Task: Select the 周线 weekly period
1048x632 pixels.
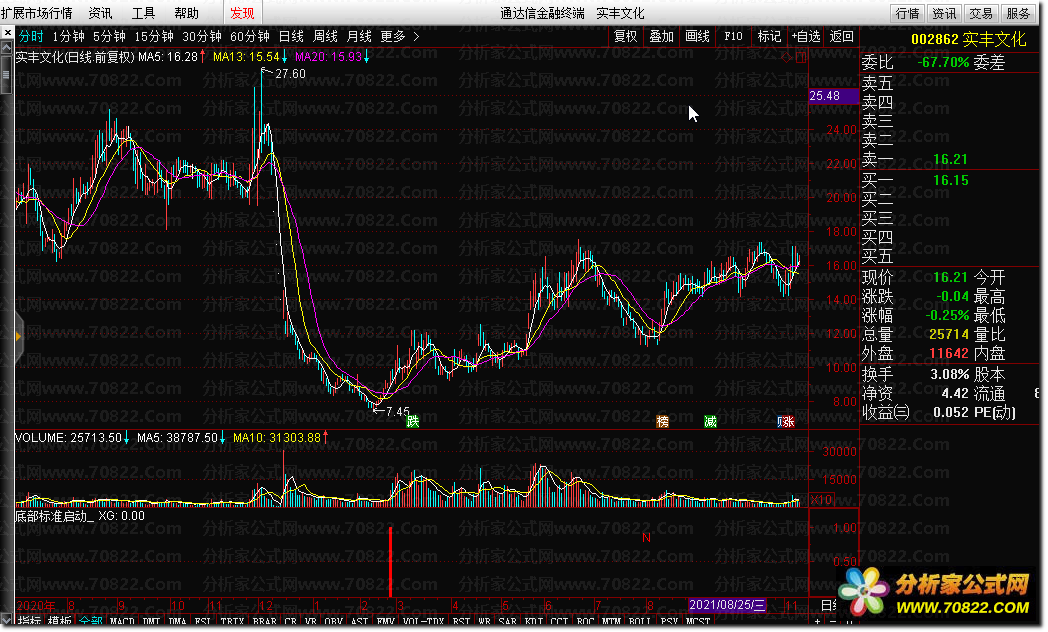Action: 325,36
